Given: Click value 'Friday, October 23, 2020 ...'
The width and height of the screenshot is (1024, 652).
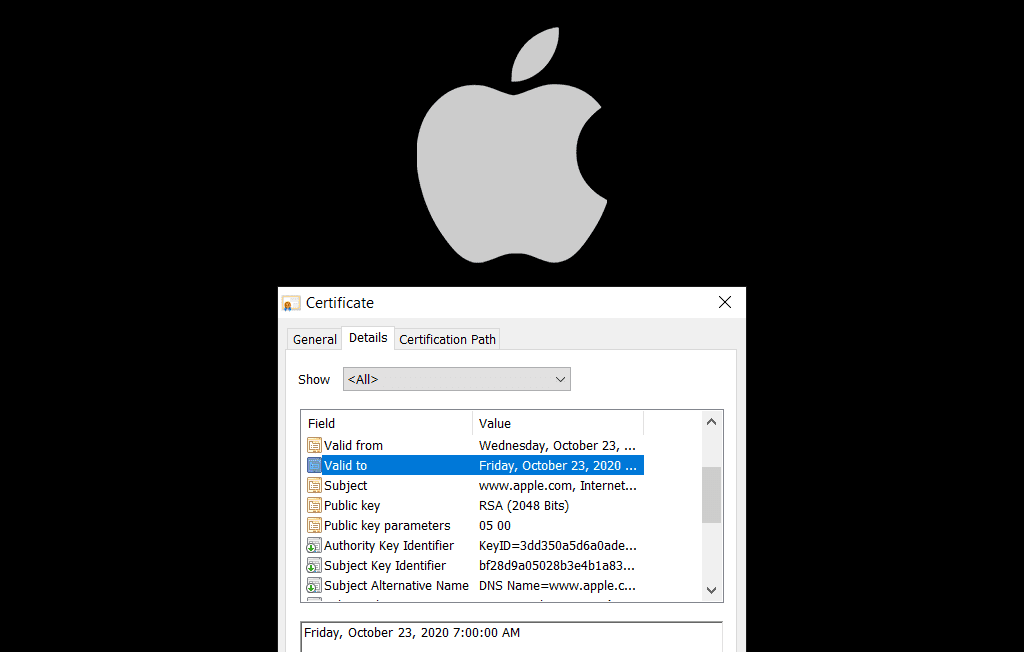Looking at the screenshot, I should [558, 465].
